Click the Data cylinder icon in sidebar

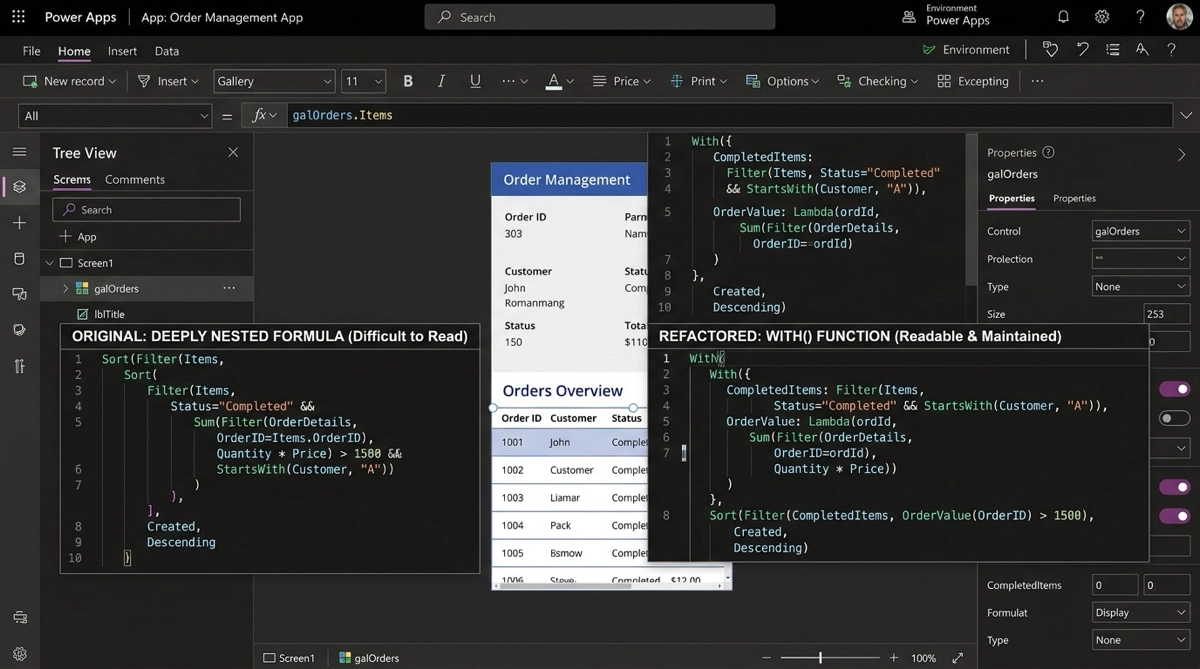[19, 259]
